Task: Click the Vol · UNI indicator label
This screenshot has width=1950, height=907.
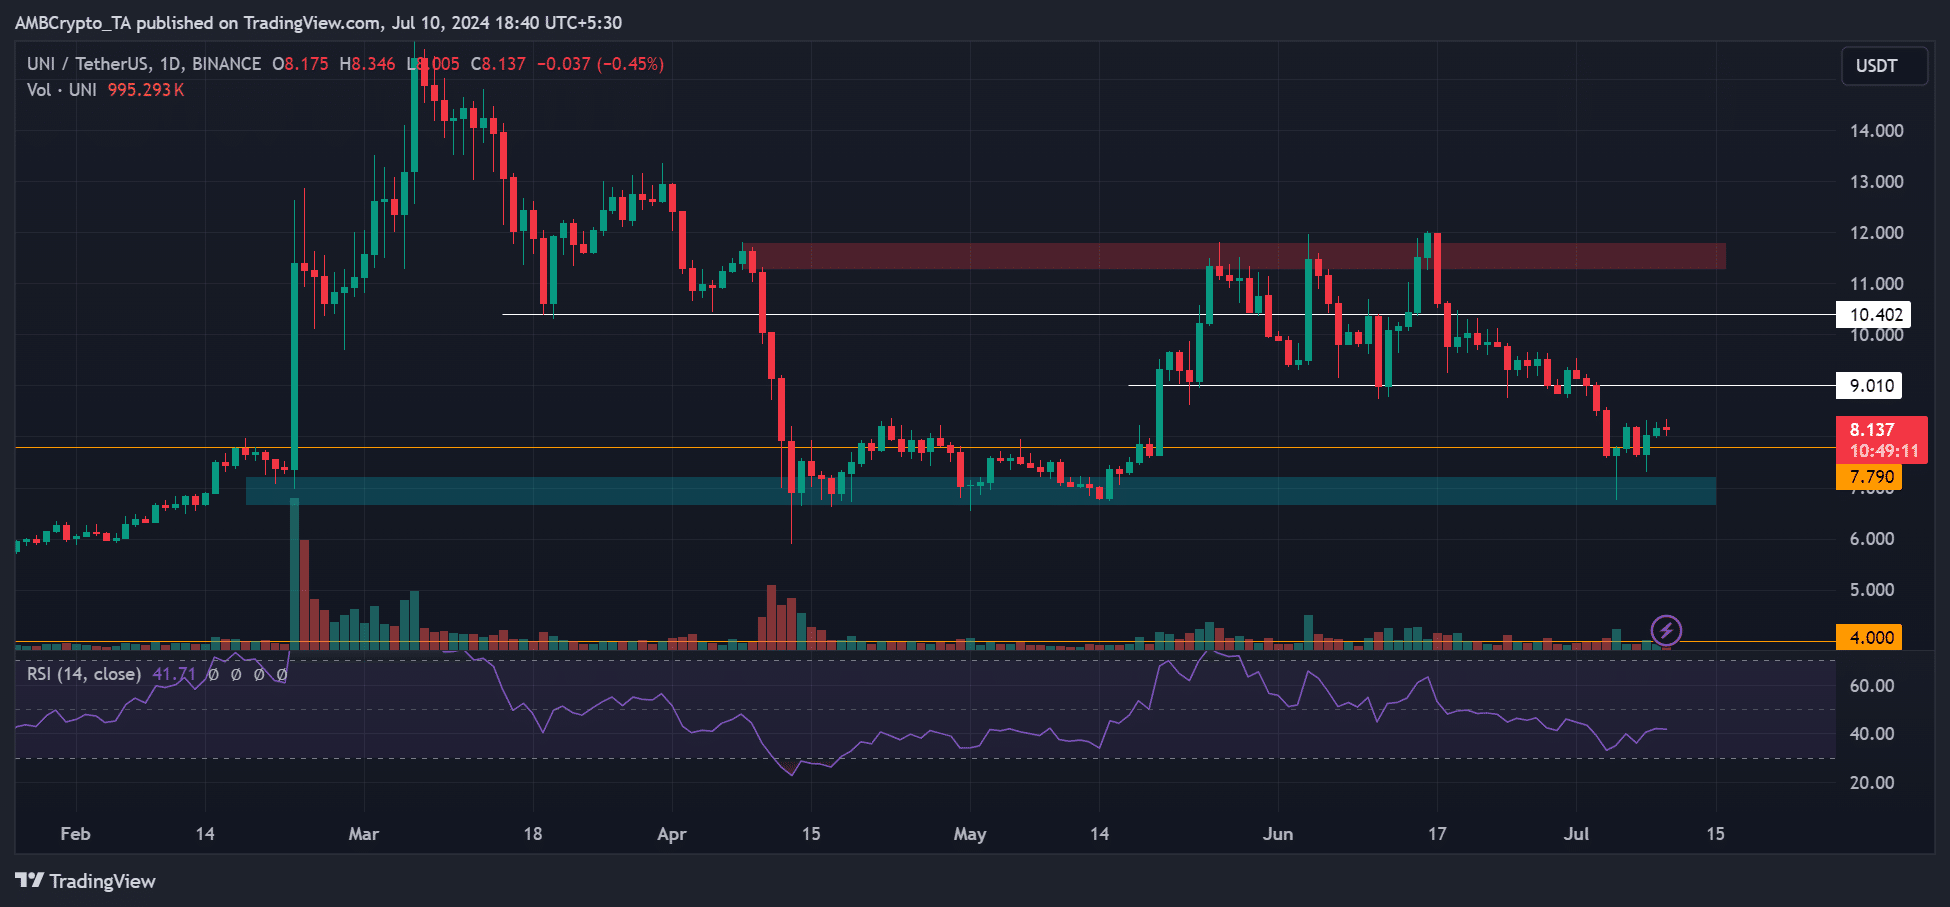Action: pyautogui.click(x=62, y=90)
